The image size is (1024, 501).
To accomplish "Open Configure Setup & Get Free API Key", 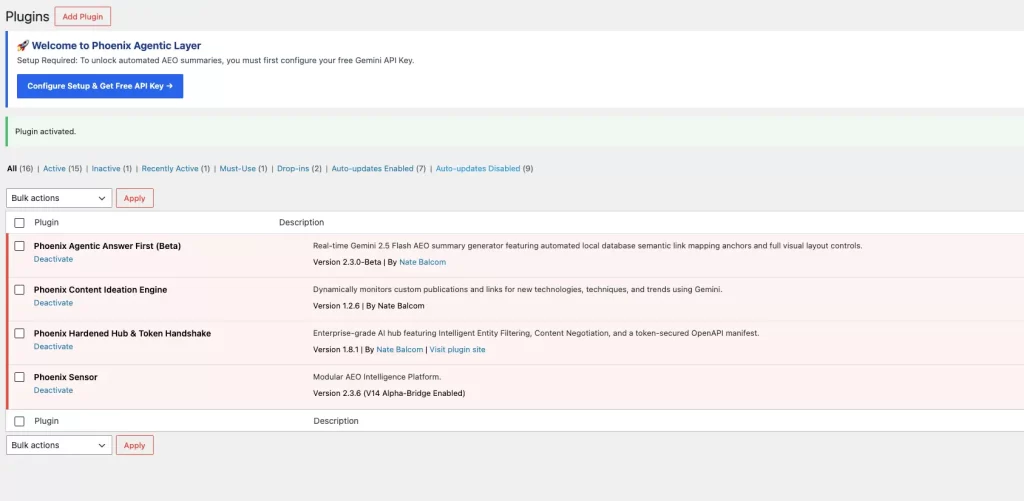I will (100, 86).
